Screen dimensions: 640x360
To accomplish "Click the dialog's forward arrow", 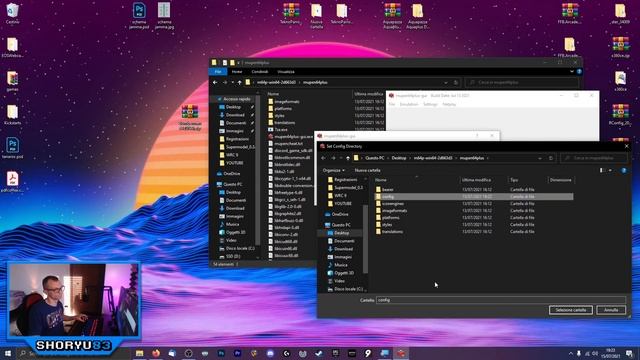I will [x=333, y=158].
